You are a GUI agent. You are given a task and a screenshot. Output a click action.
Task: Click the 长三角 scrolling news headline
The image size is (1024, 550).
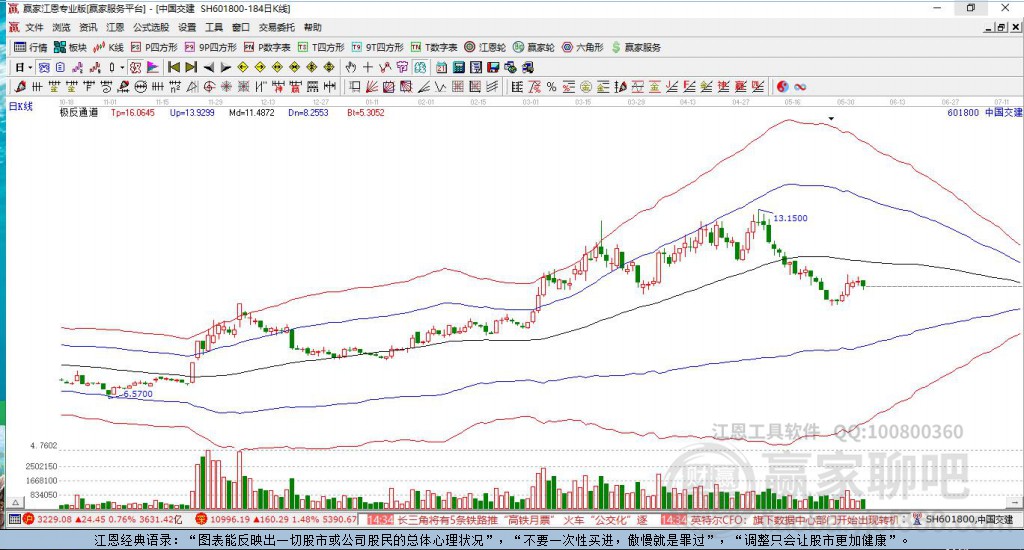(522, 520)
